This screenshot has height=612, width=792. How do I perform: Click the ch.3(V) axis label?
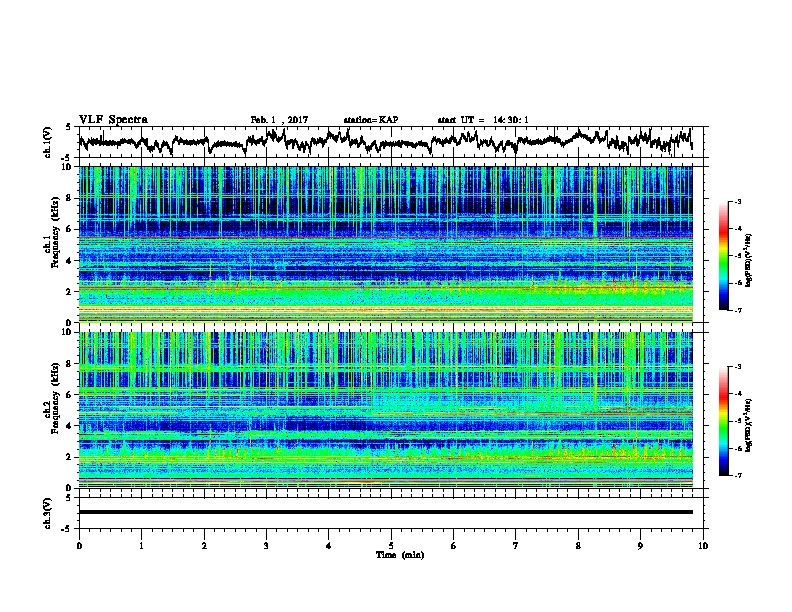pos(48,513)
